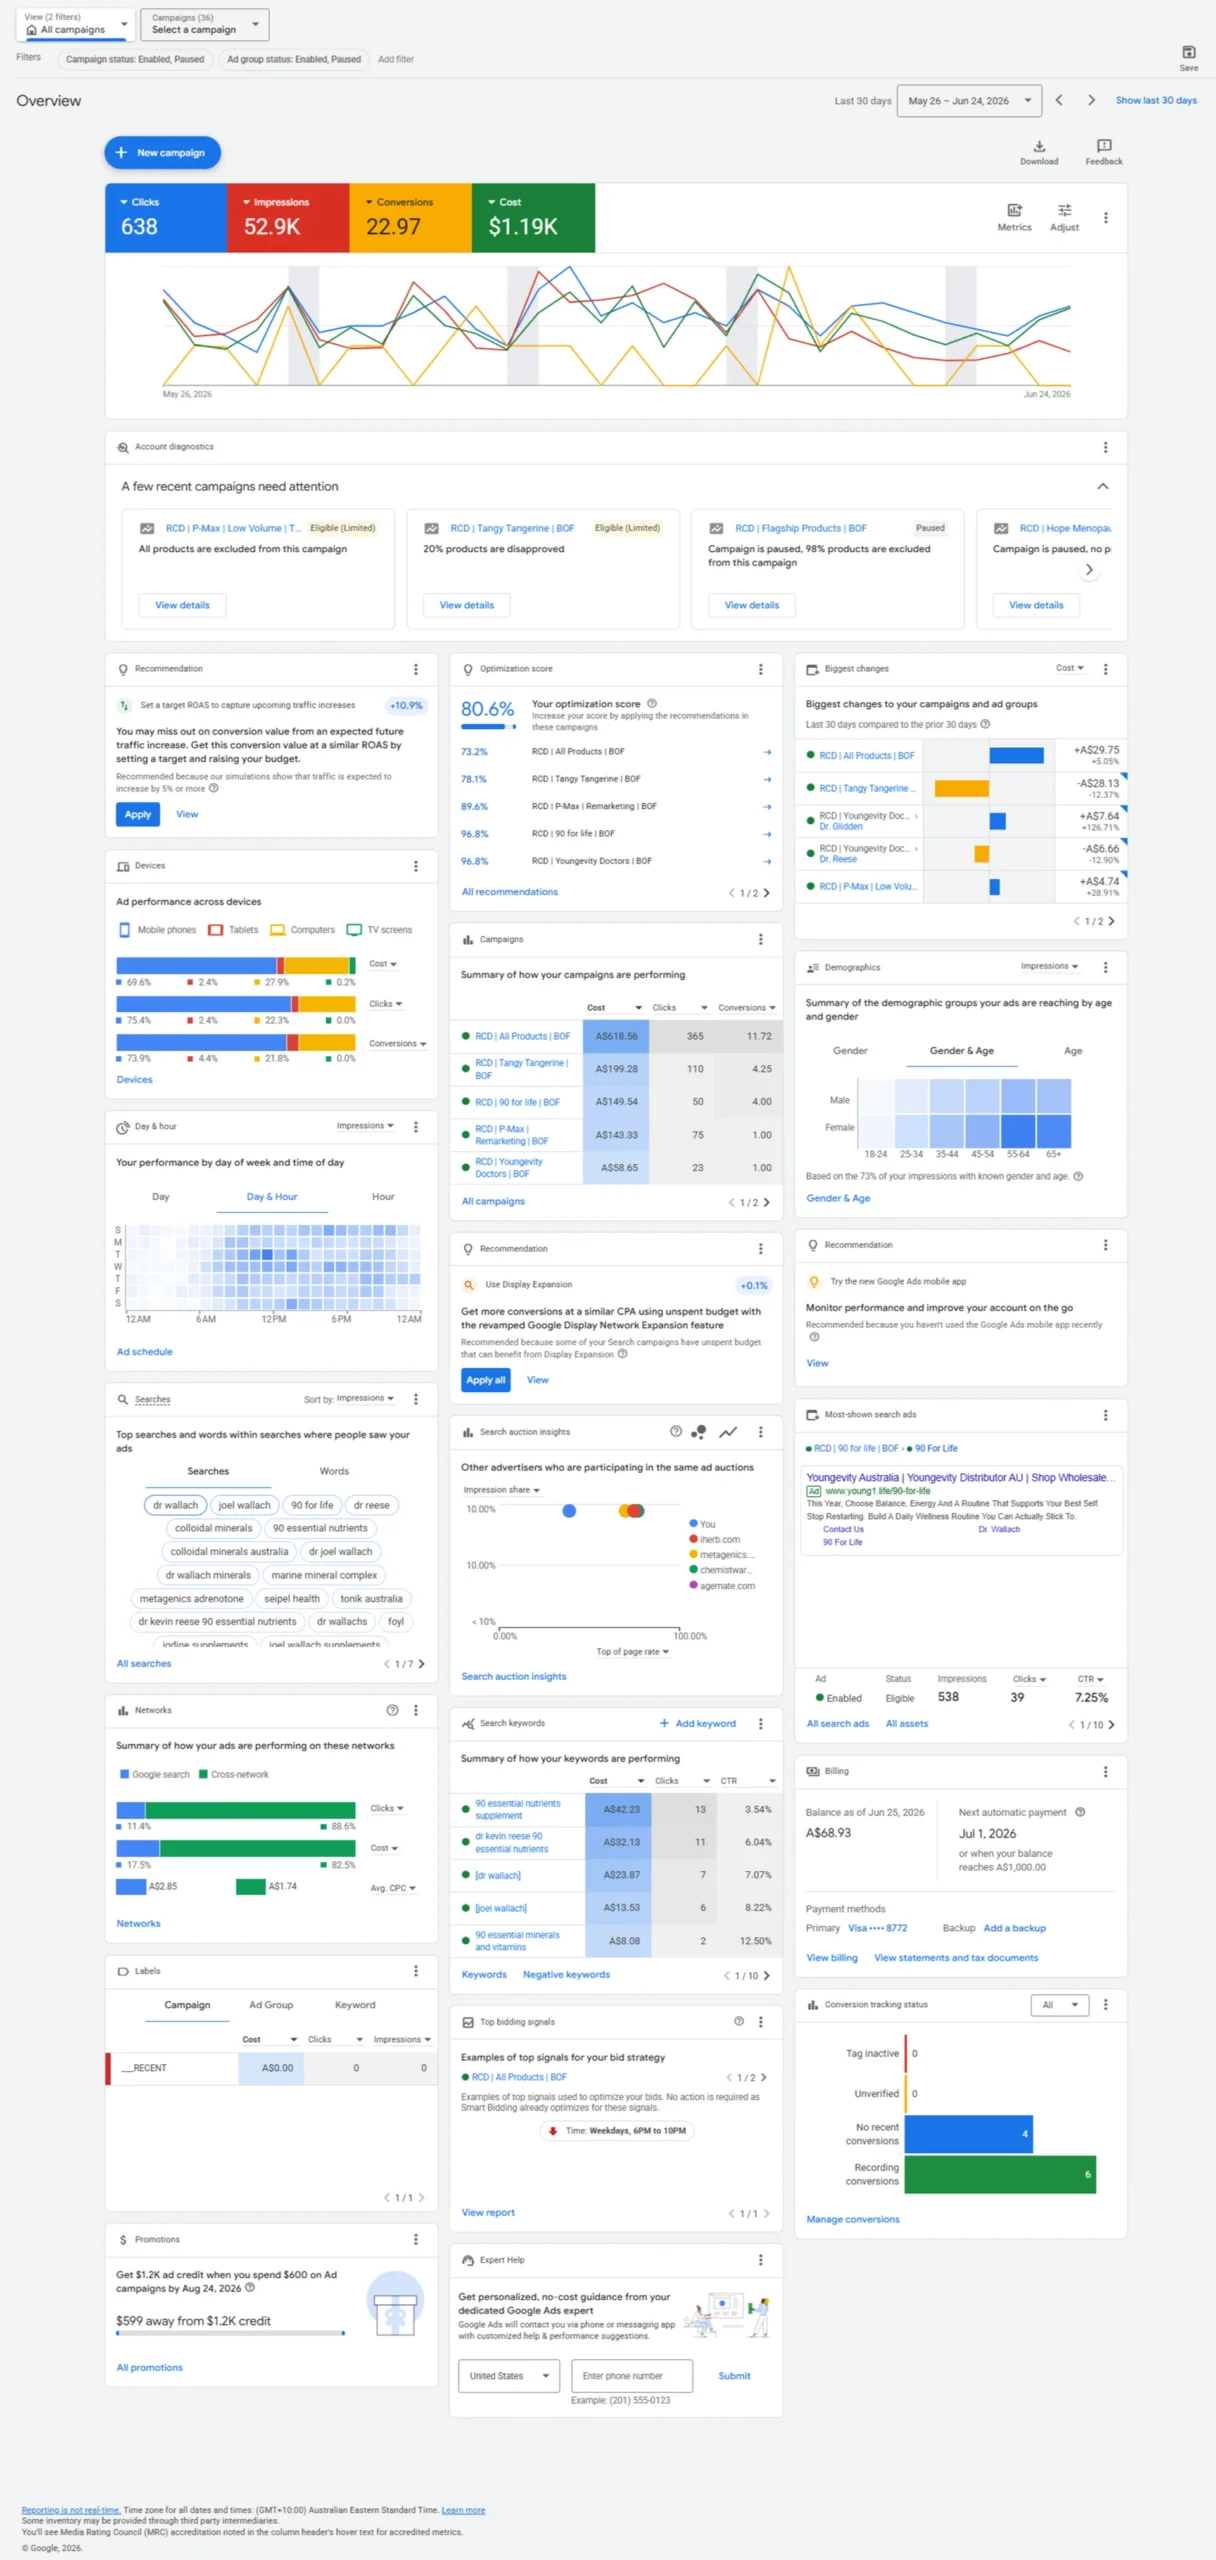Toggle TV screens legend checkbox
Image resolution: width=1216 pixels, height=2560 pixels.
click(x=353, y=930)
